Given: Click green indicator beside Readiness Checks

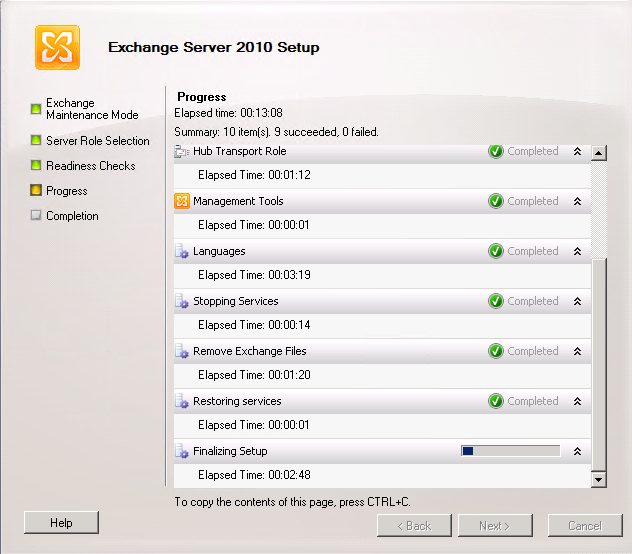Looking at the screenshot, I should click(x=36, y=165).
